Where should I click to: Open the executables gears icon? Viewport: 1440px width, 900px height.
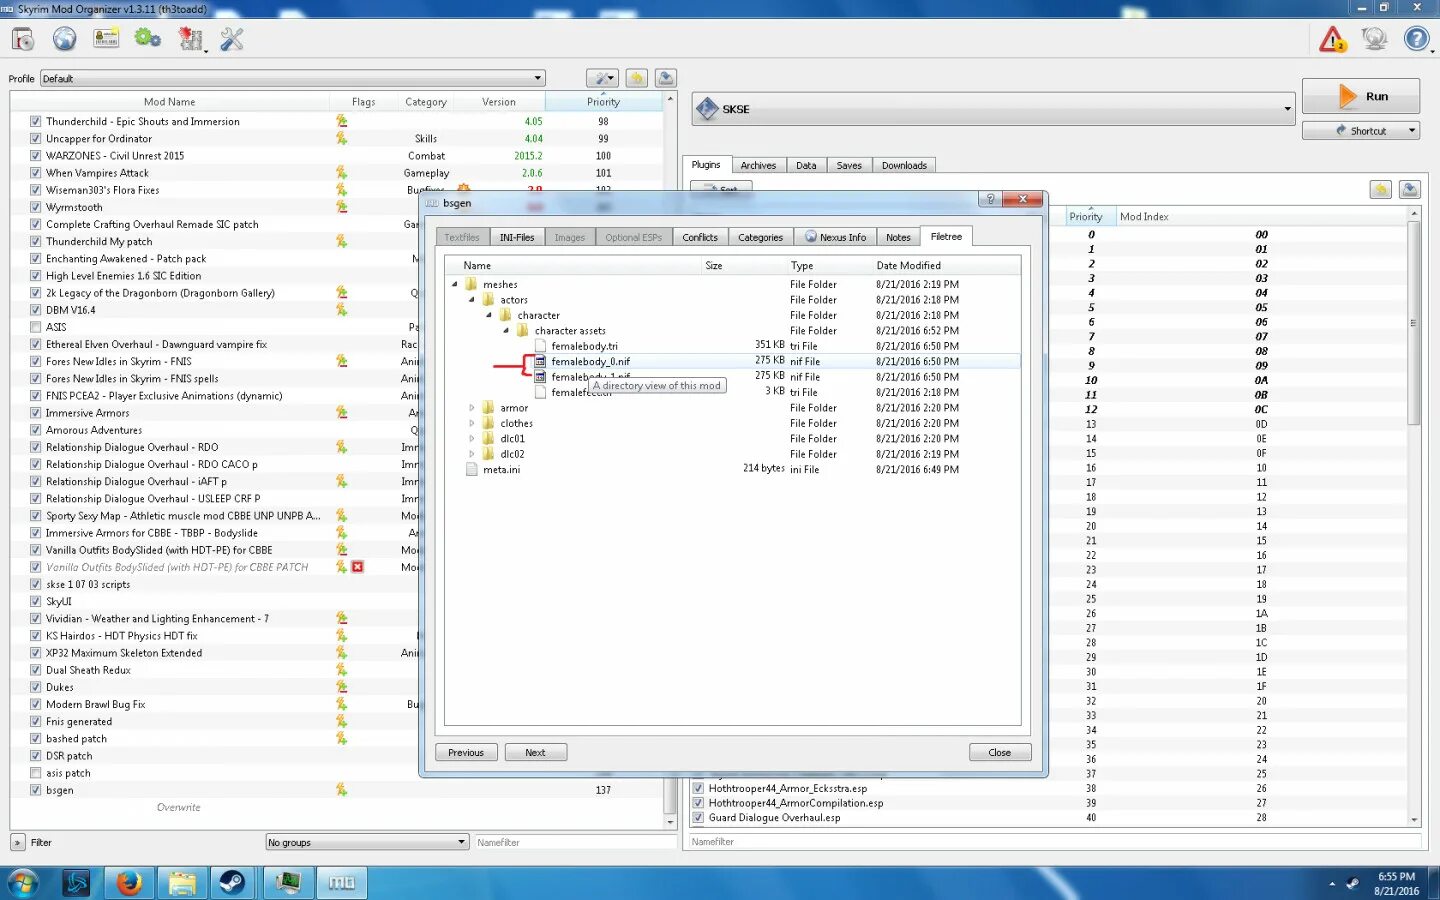(148, 39)
